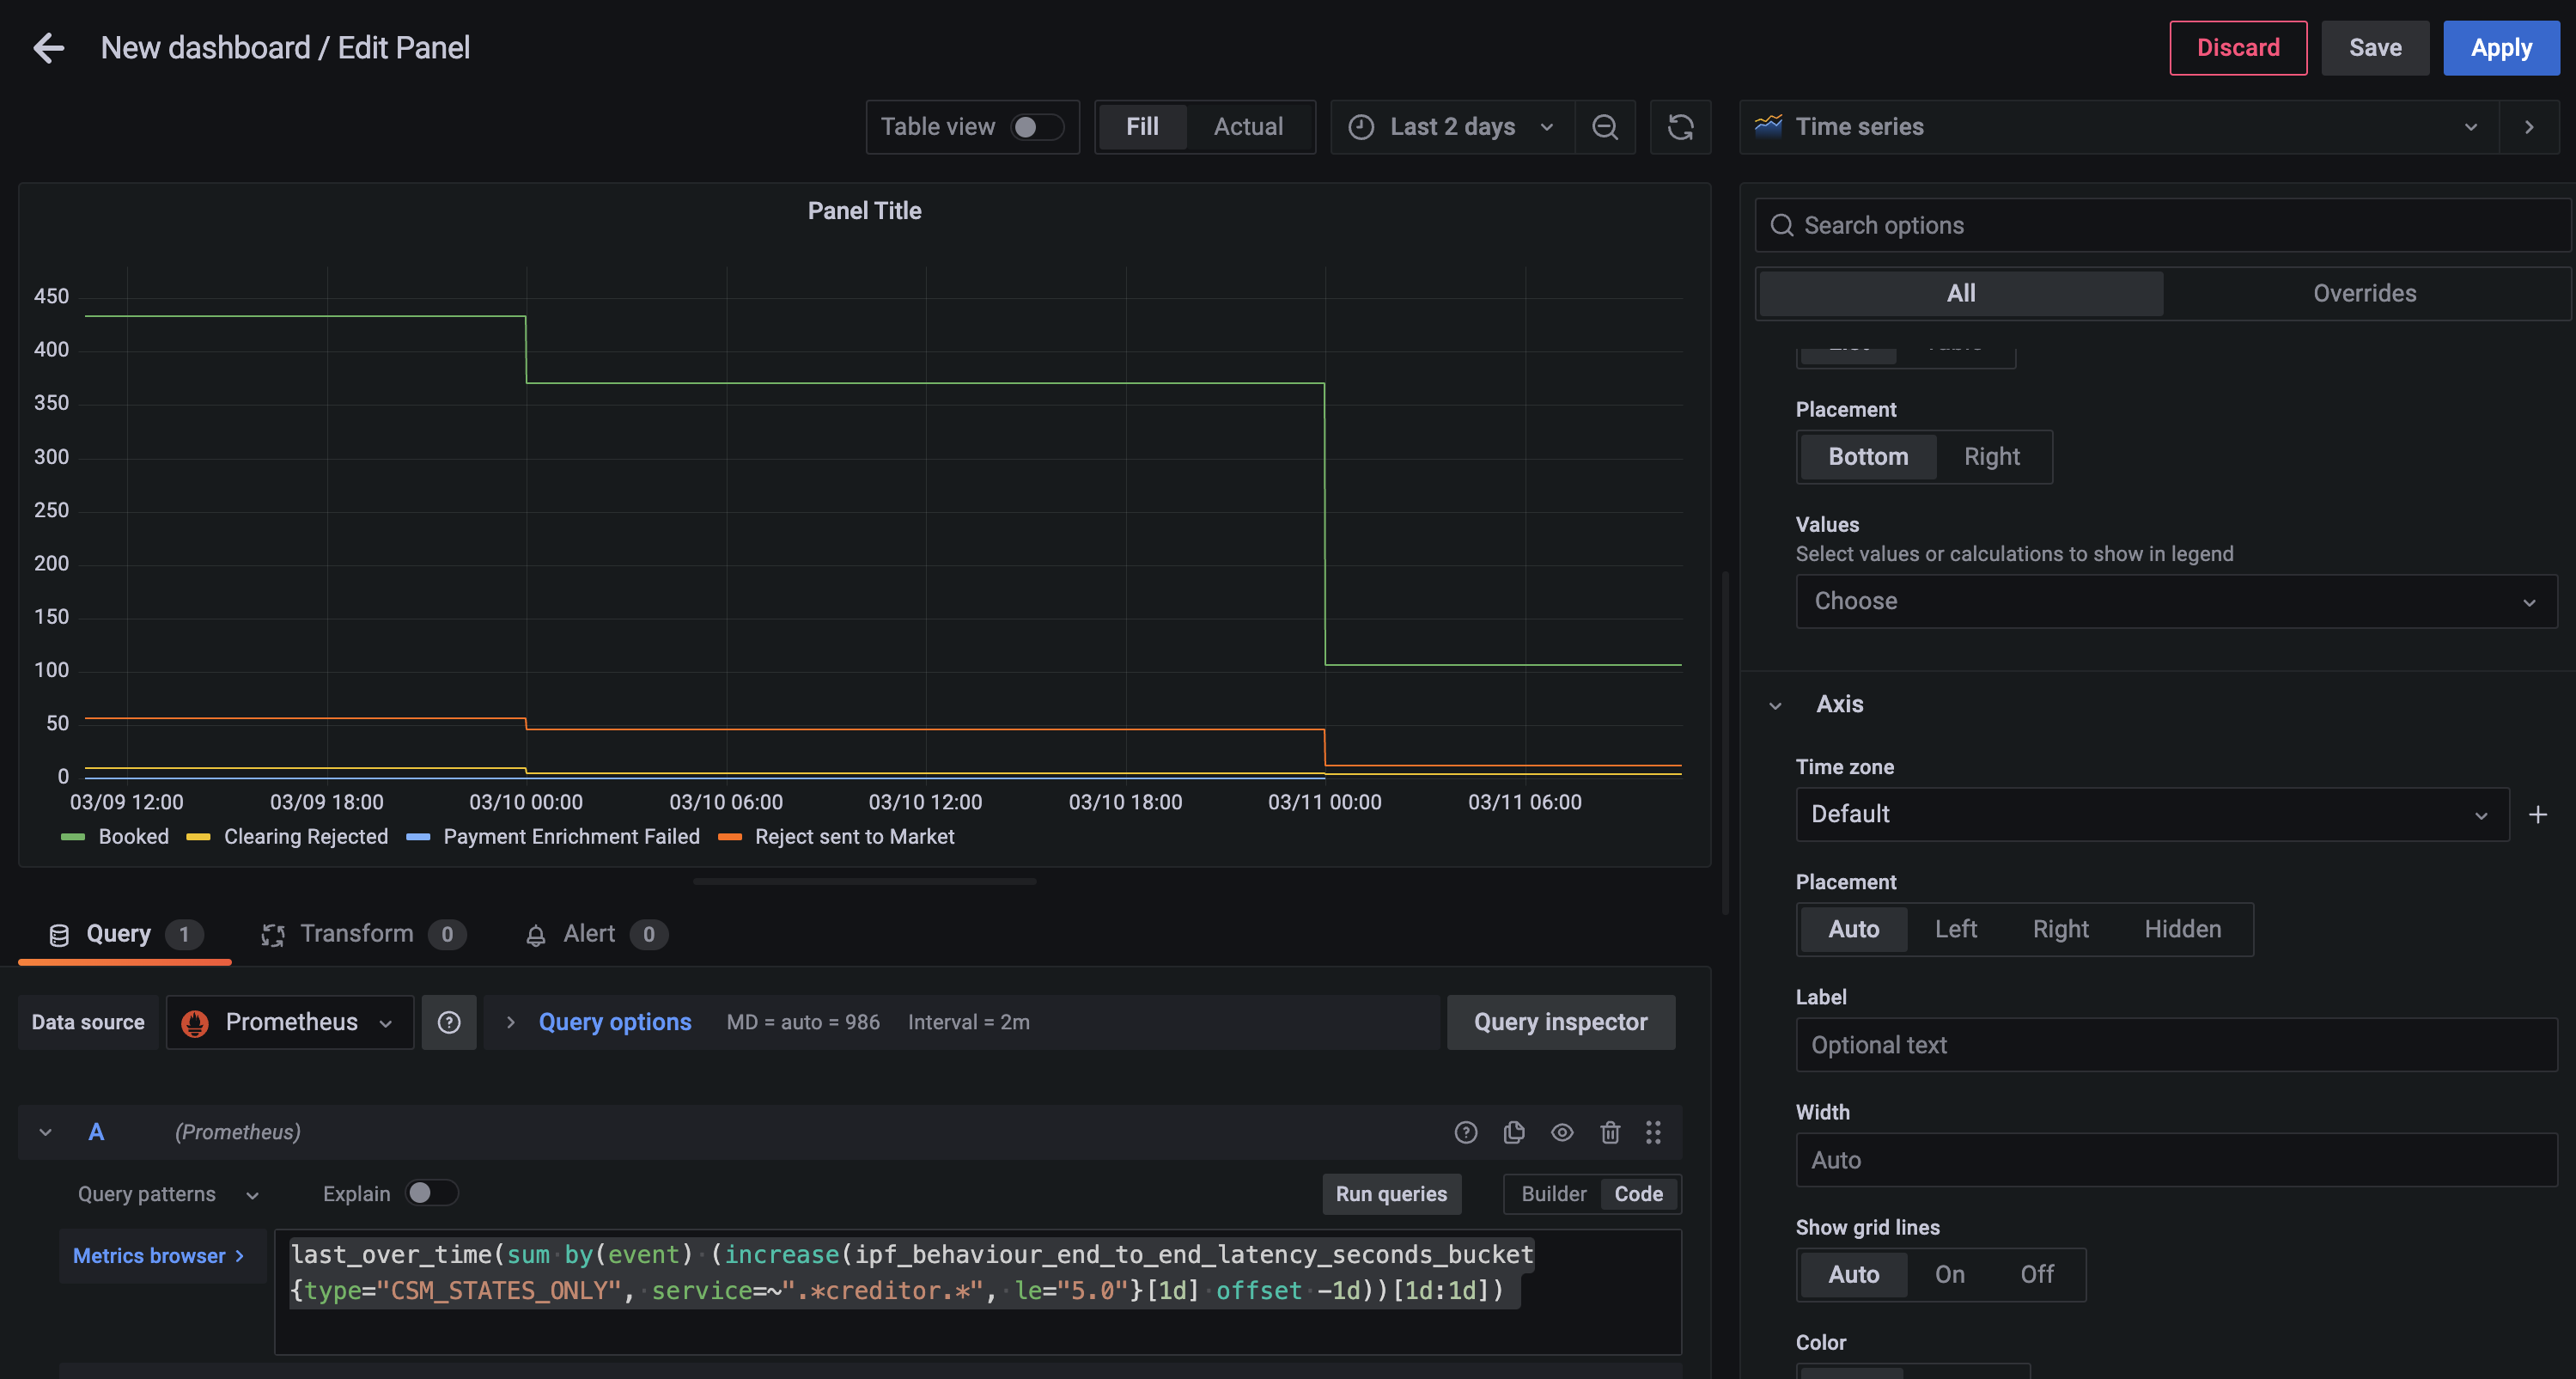
Task: Click the drag handle icon on query A
Action: click(x=1653, y=1132)
